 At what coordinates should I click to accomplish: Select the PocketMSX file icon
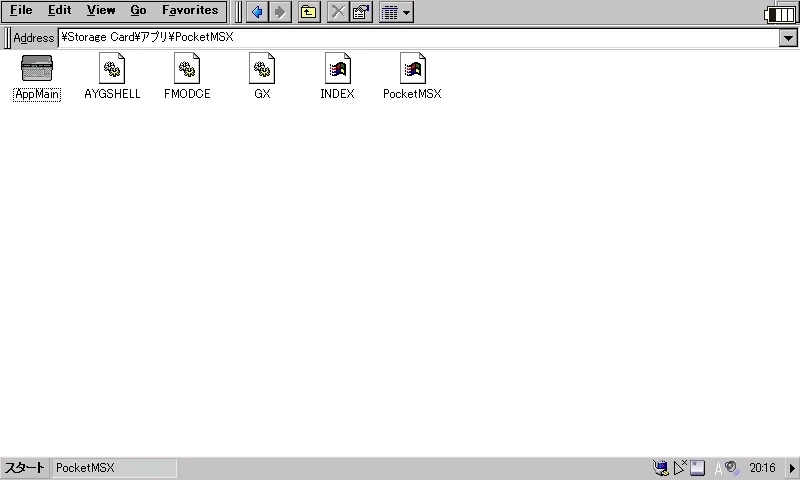click(412, 68)
